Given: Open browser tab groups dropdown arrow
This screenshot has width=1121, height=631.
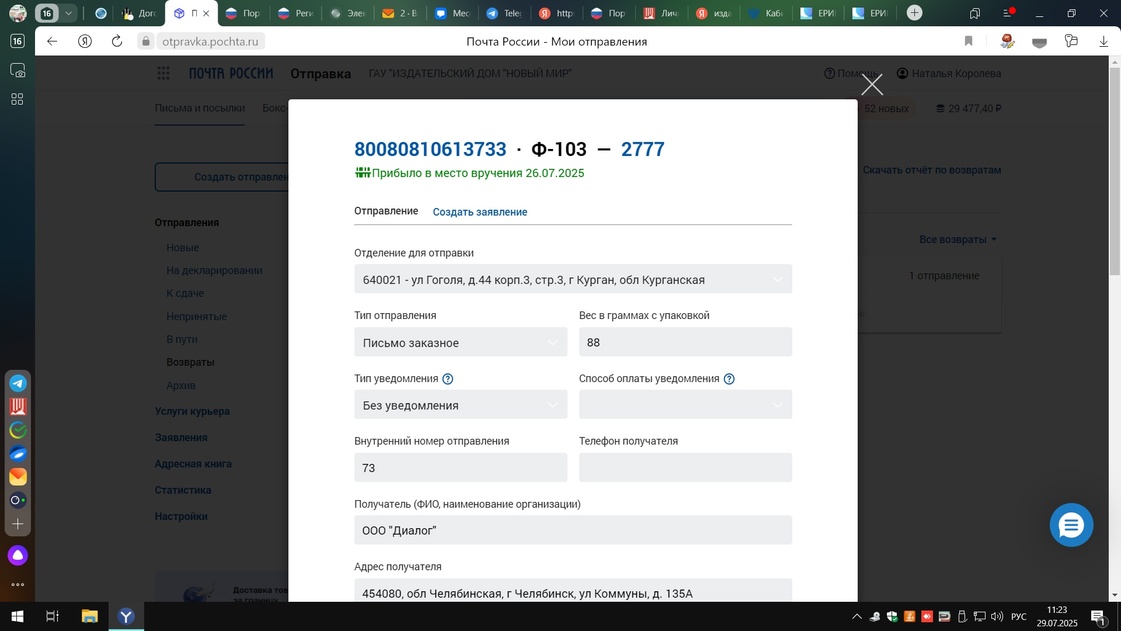Looking at the screenshot, I should [69, 13].
